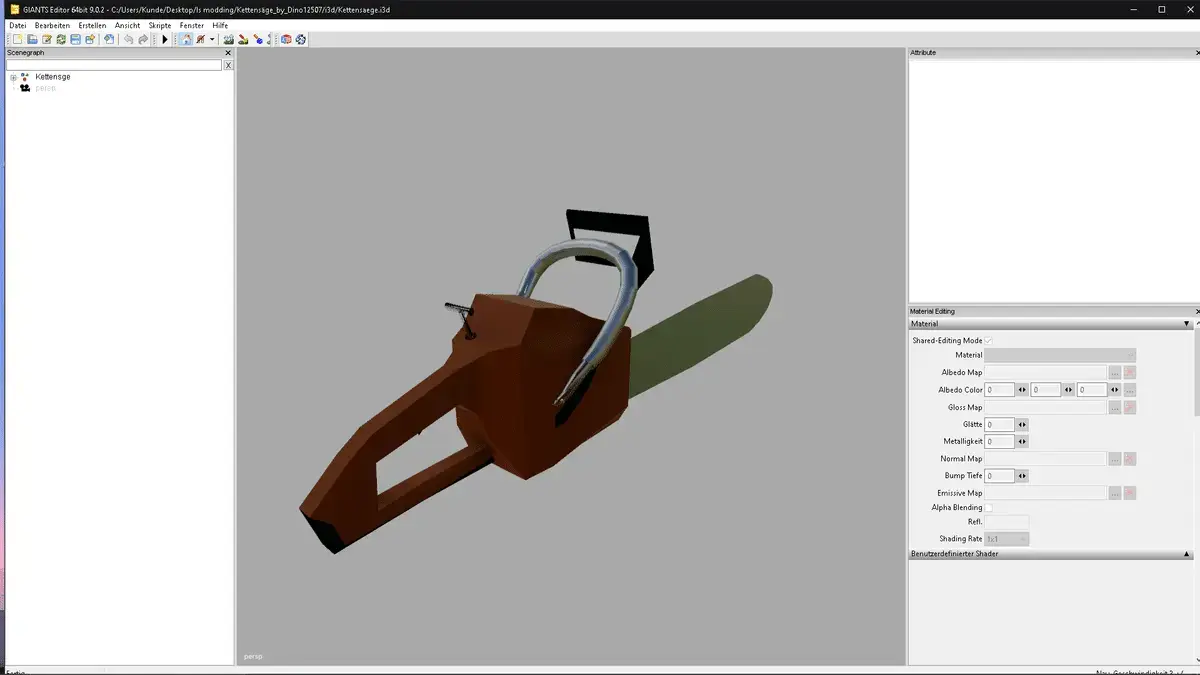Click the Open file folder icon

pyautogui.click(x=32, y=39)
